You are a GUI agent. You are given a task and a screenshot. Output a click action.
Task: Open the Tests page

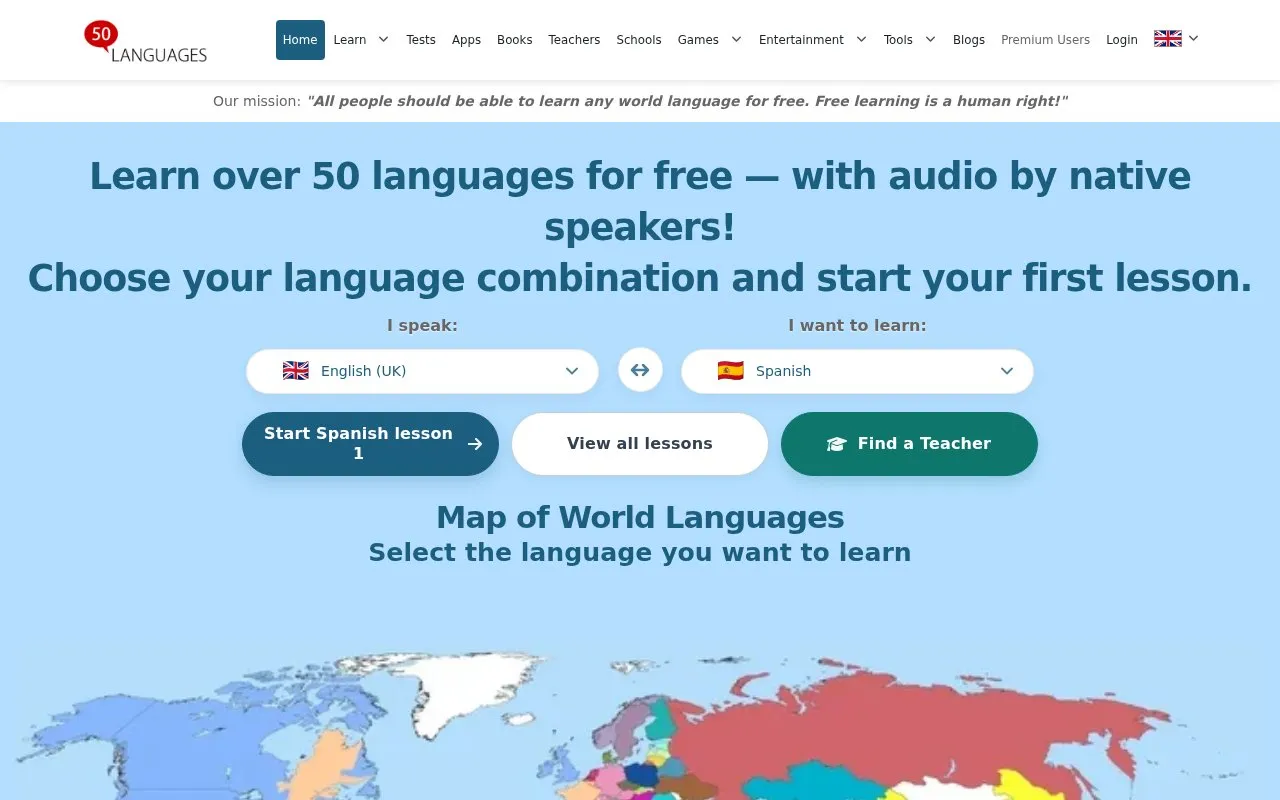421,40
